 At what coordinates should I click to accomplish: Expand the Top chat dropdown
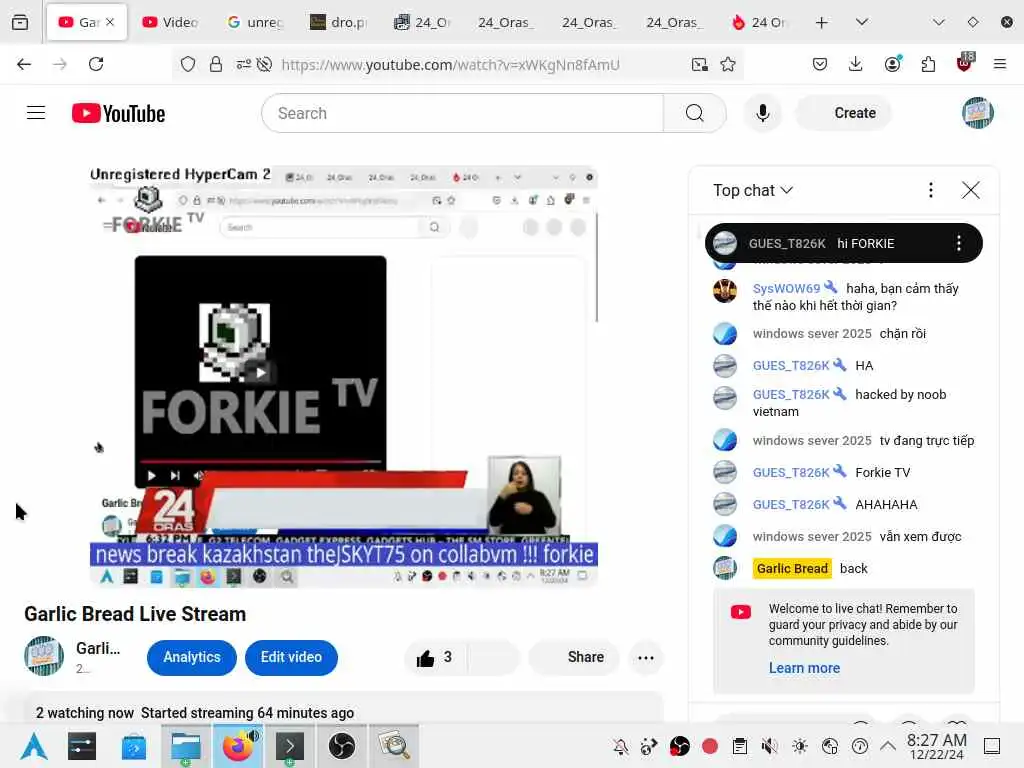coord(753,190)
